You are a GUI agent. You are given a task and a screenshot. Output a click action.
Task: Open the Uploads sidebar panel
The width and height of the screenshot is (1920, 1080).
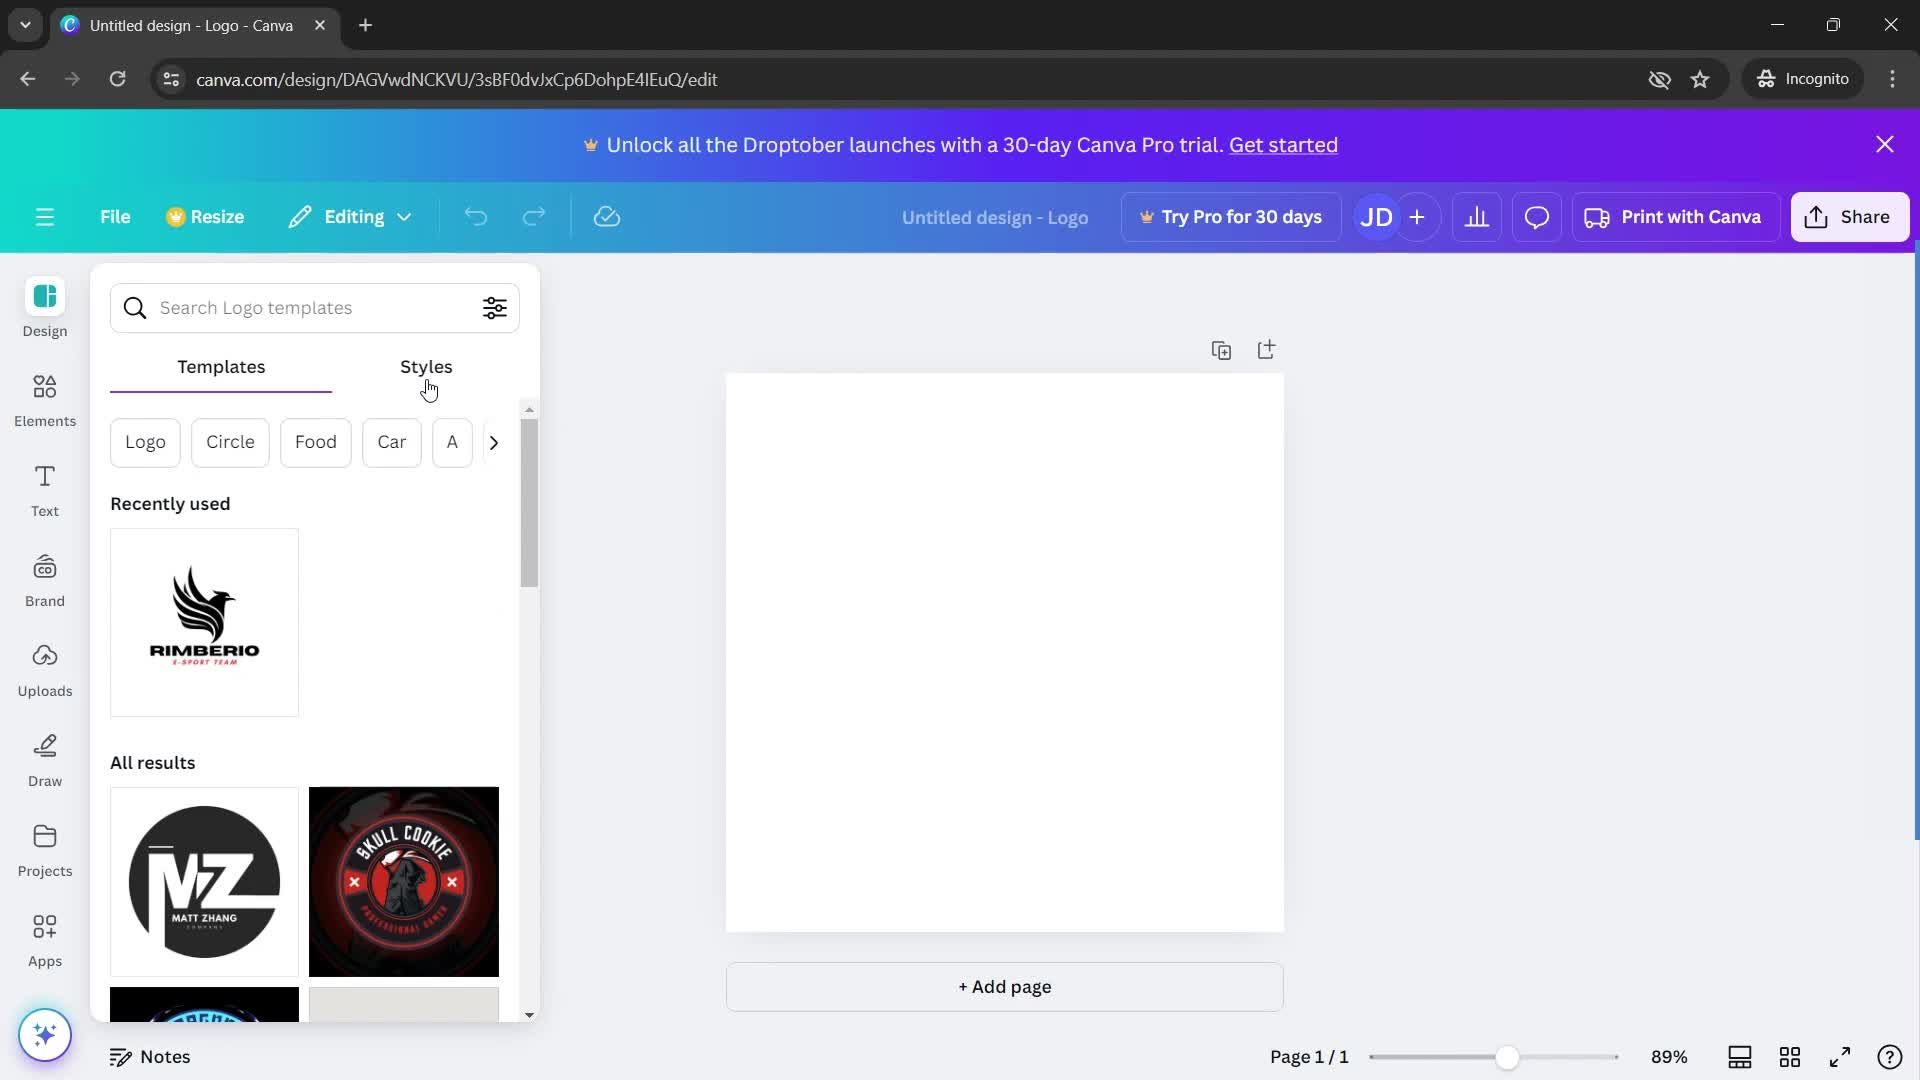[x=45, y=670]
